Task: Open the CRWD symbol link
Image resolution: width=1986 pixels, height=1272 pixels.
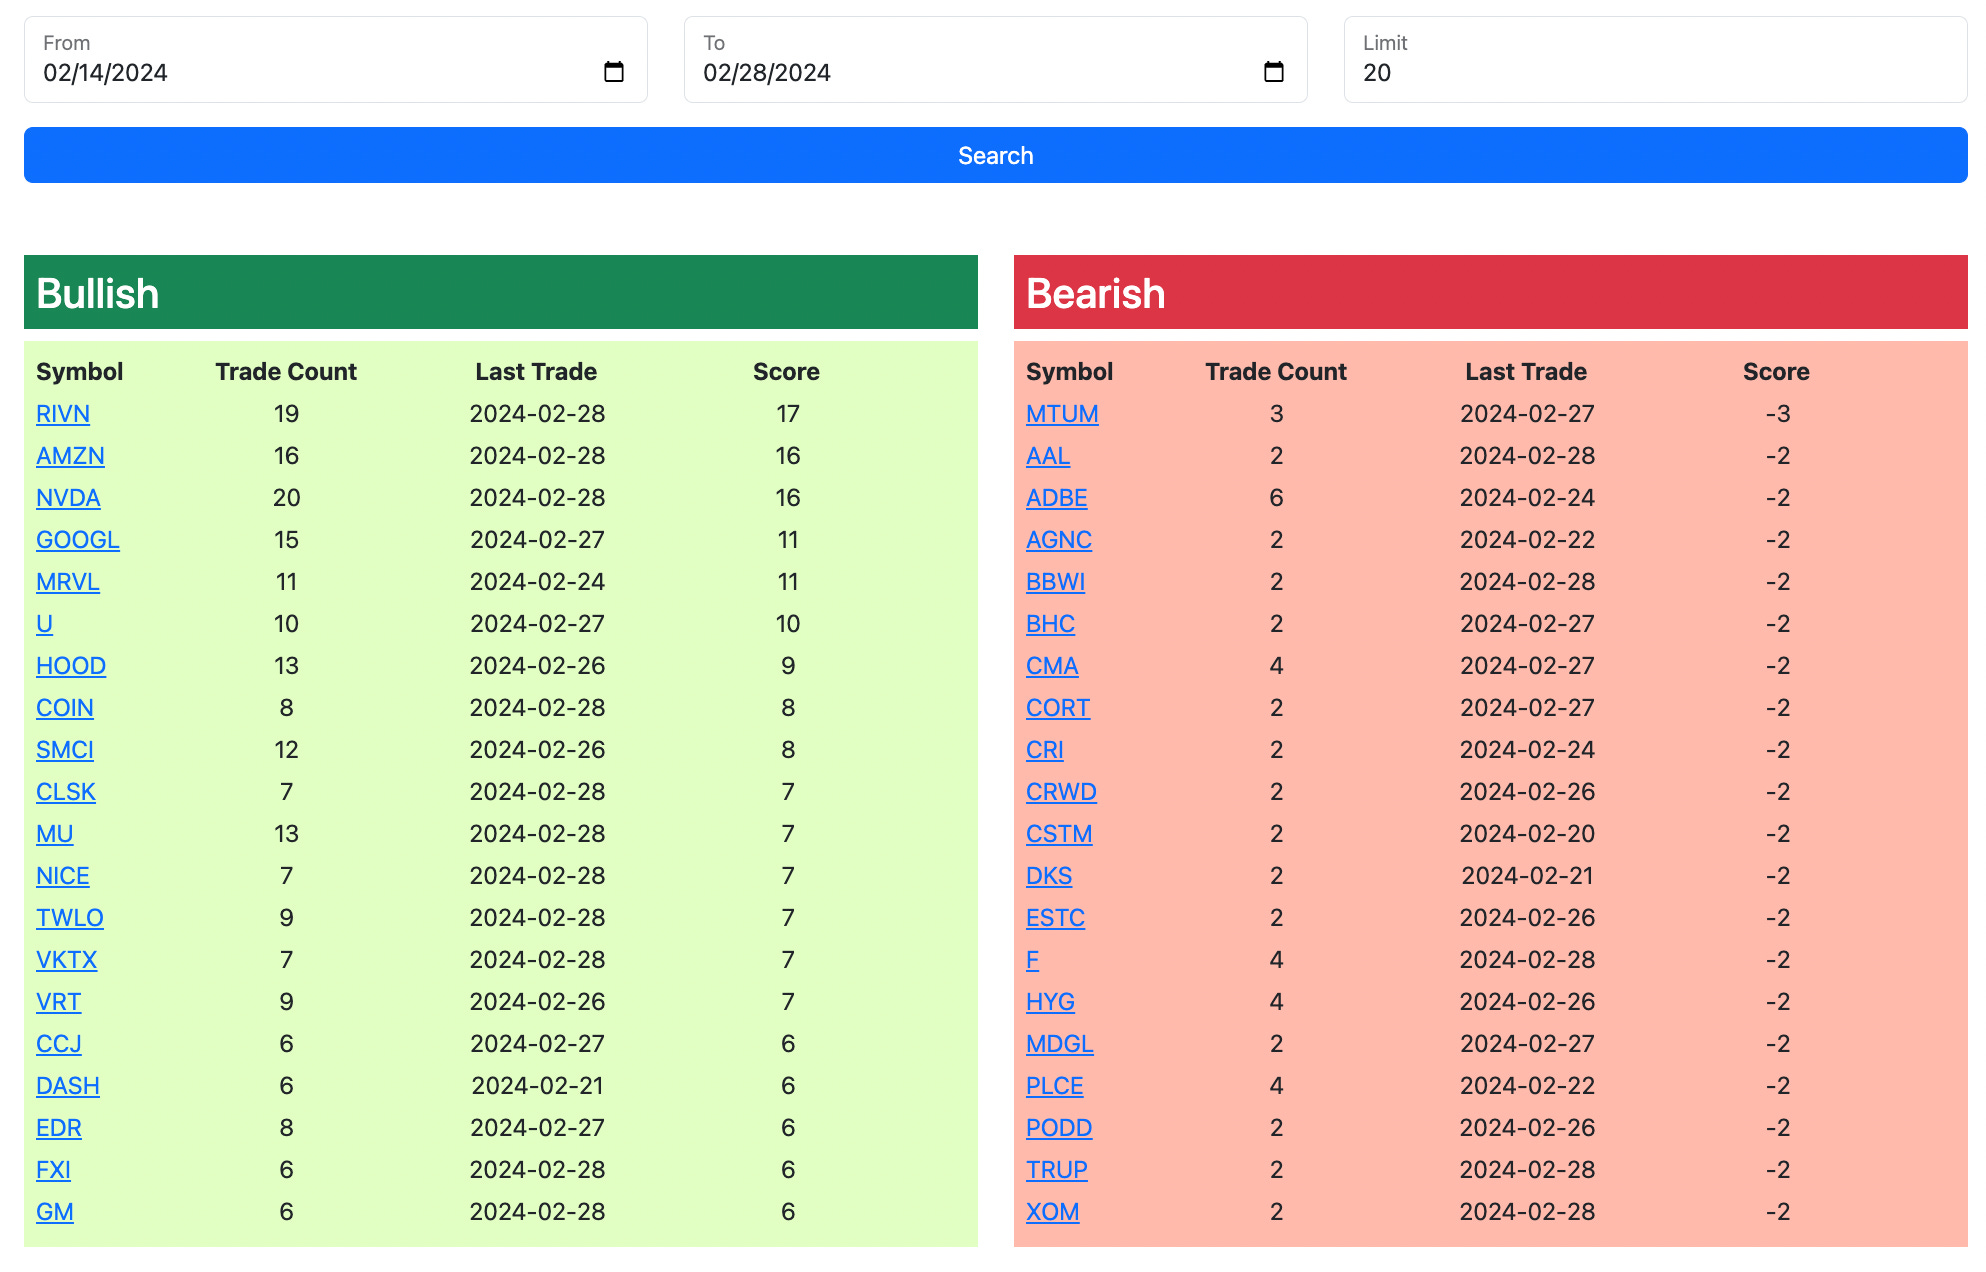Action: click(1062, 792)
